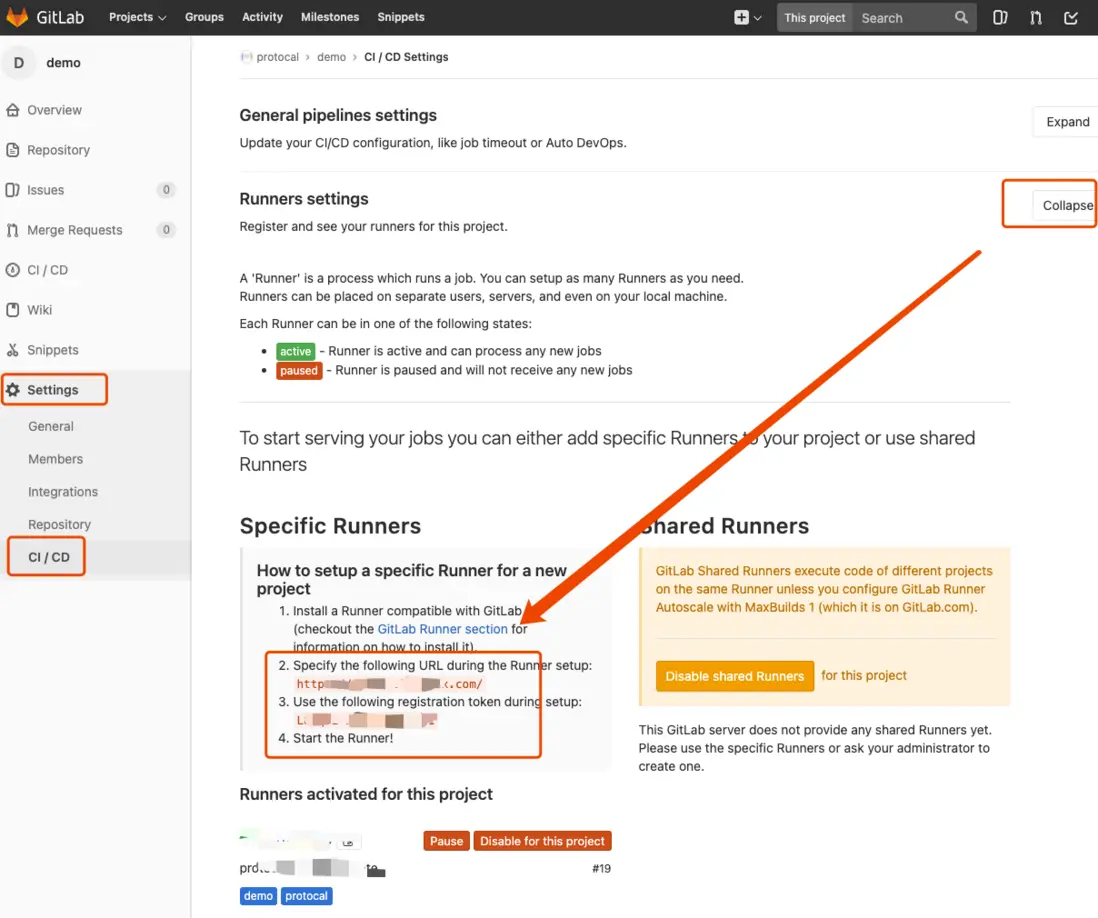The image size is (1098, 918).
Task: Click the runner number #19
Action: click(601, 868)
